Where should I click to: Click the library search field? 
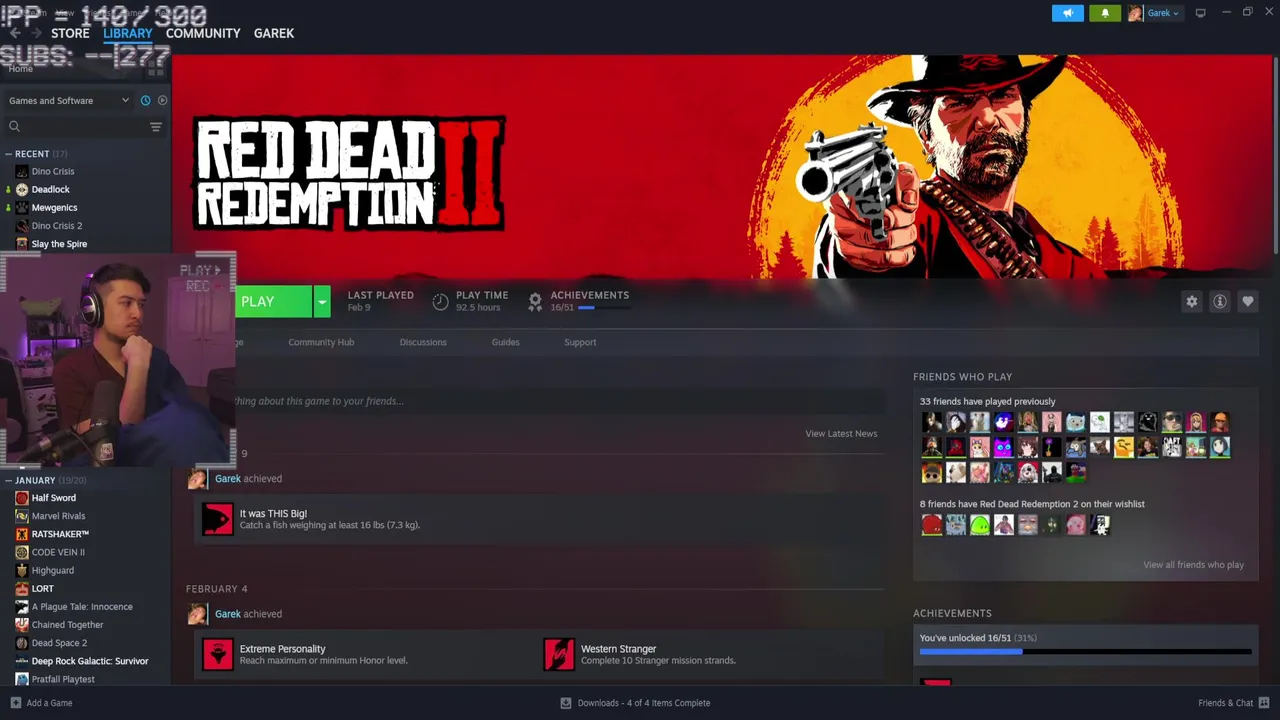(76, 126)
